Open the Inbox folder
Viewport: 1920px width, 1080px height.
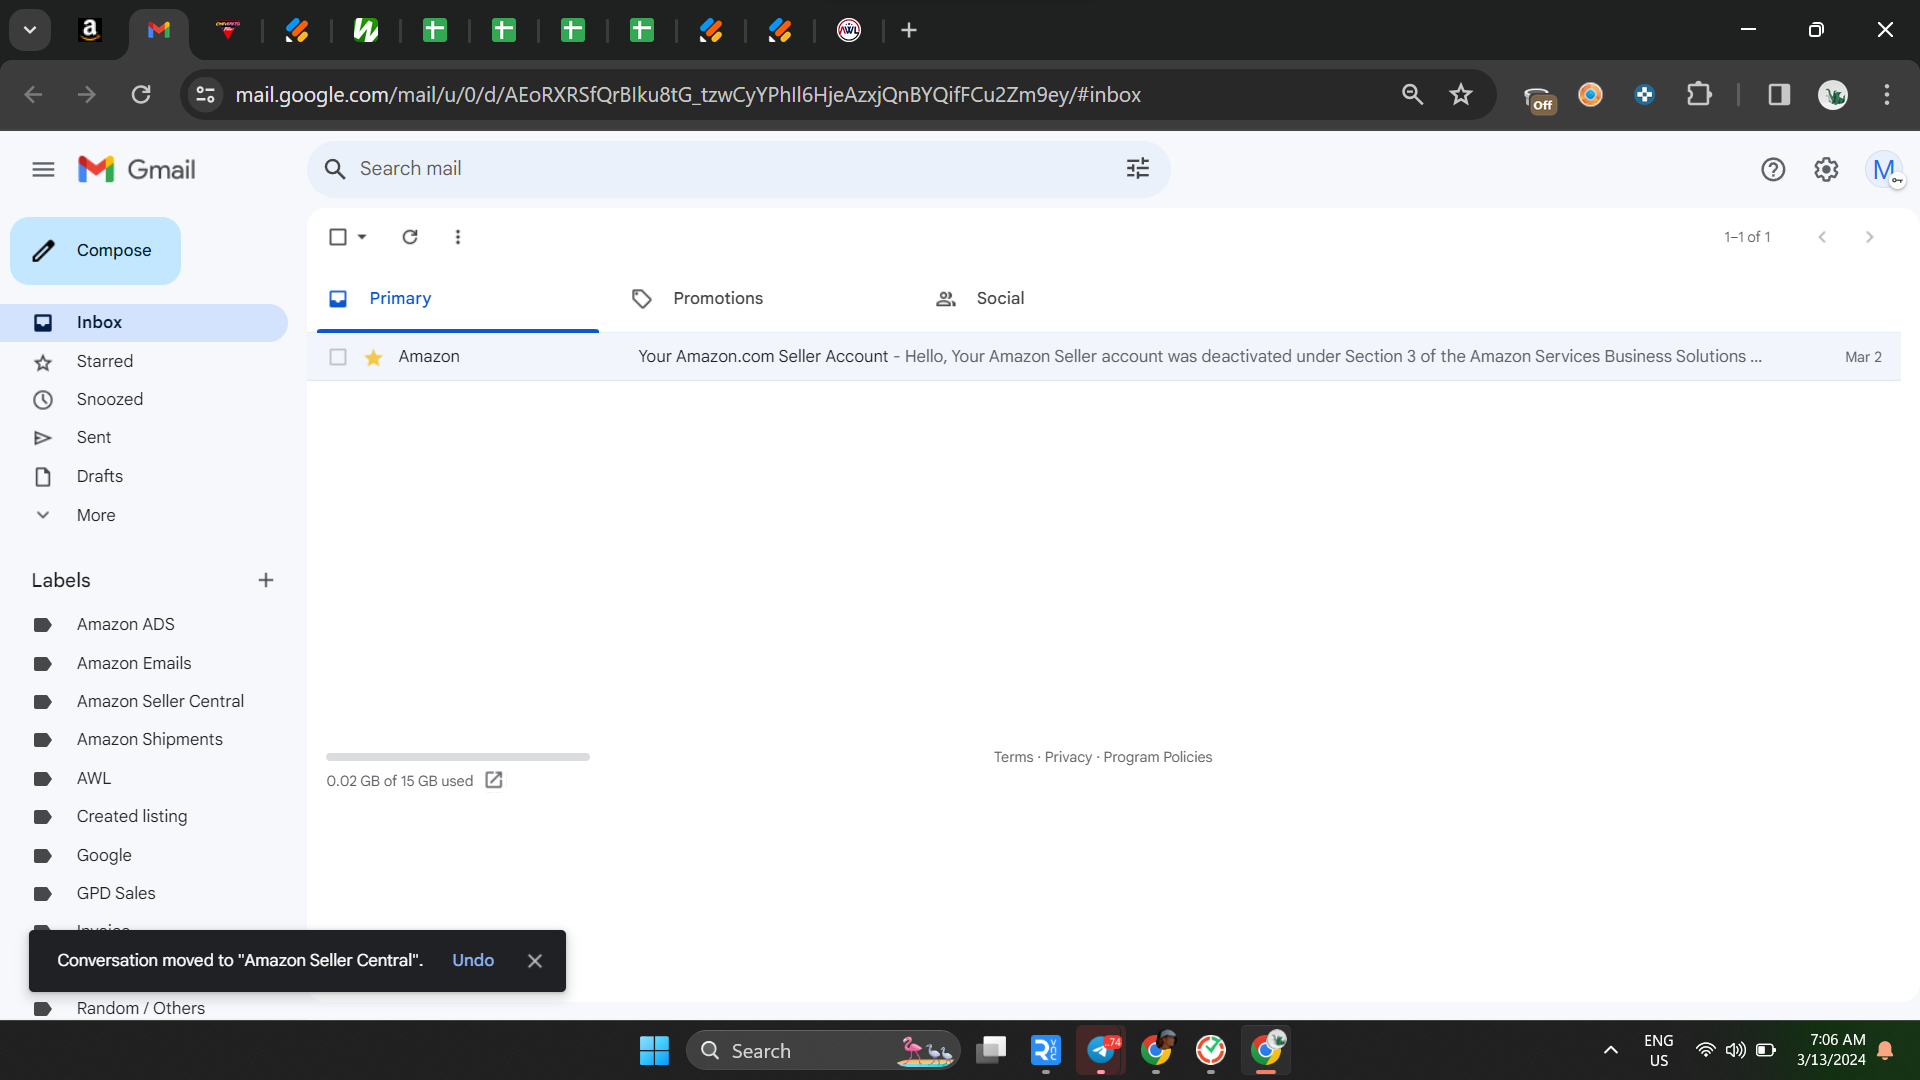point(145,323)
